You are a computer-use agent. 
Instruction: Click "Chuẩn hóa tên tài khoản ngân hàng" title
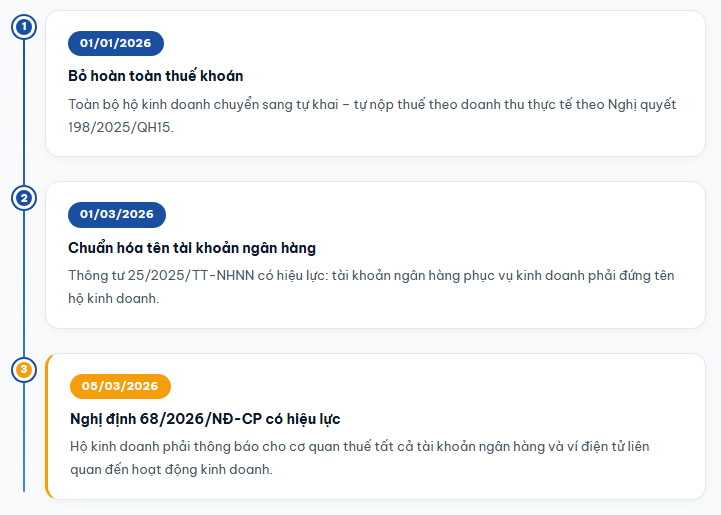pos(192,247)
